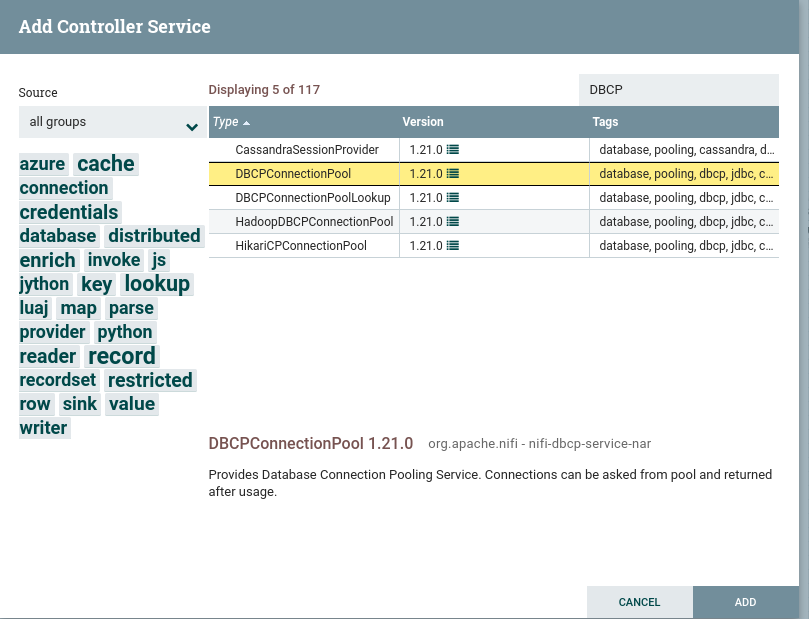The height and width of the screenshot is (619, 809).
Task: Filter by the connection tag
Action: point(64,188)
